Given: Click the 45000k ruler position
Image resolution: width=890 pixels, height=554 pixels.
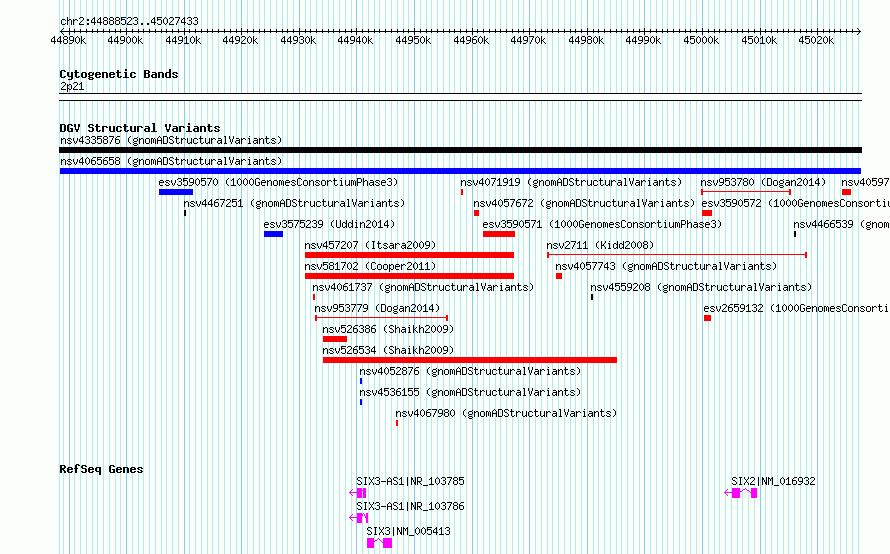Looking at the screenshot, I should tap(701, 40).
